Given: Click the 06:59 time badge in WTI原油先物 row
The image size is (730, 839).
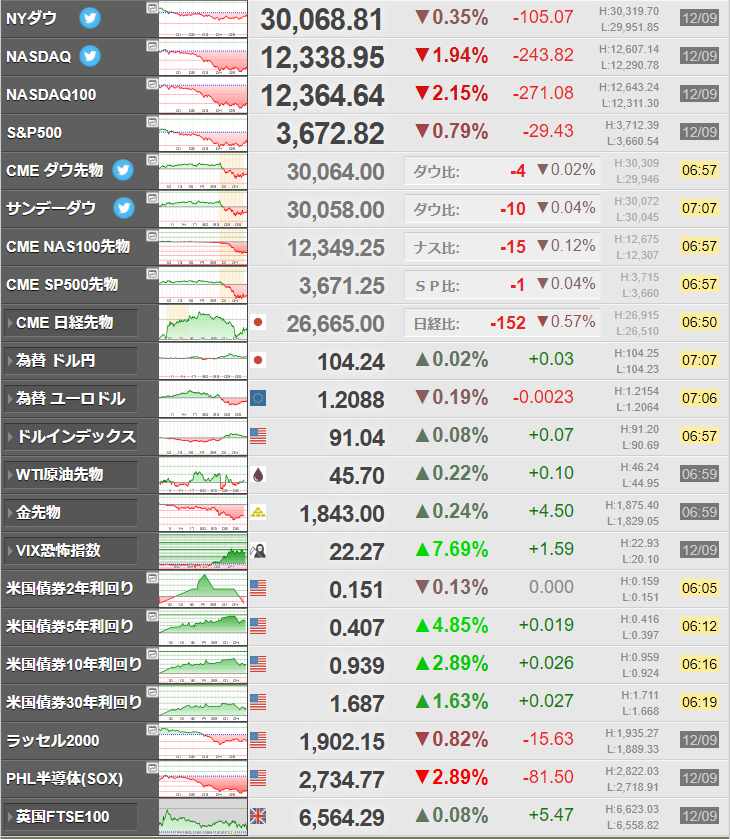Looking at the screenshot, I should point(699,474).
